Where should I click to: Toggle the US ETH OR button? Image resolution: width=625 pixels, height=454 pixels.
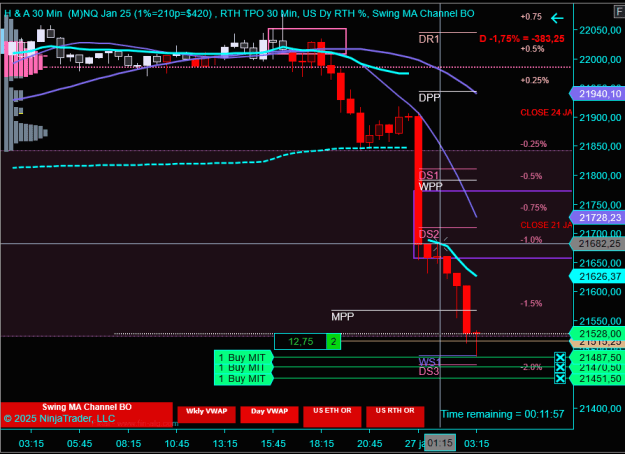coord(332,416)
